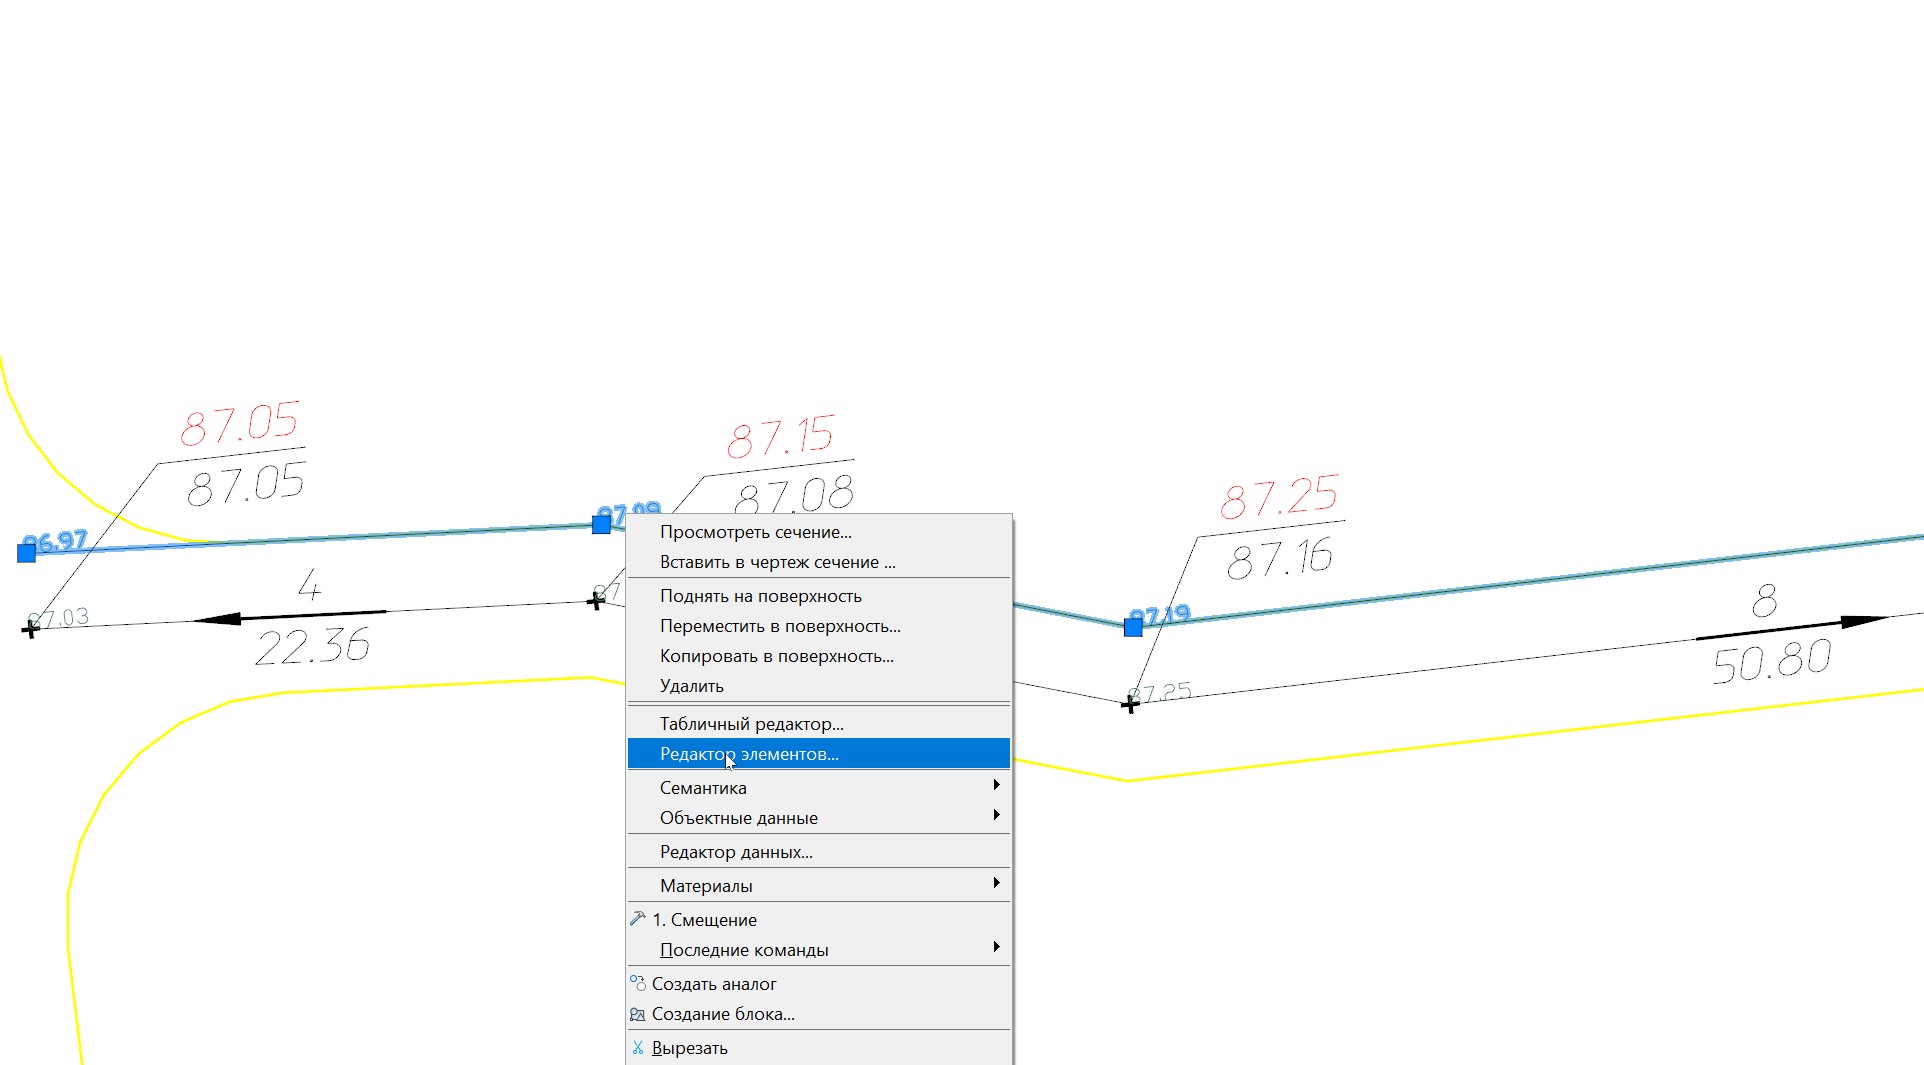Click the "Создать аналог" icon
Viewport: 1924px width, 1065px height.
638,984
